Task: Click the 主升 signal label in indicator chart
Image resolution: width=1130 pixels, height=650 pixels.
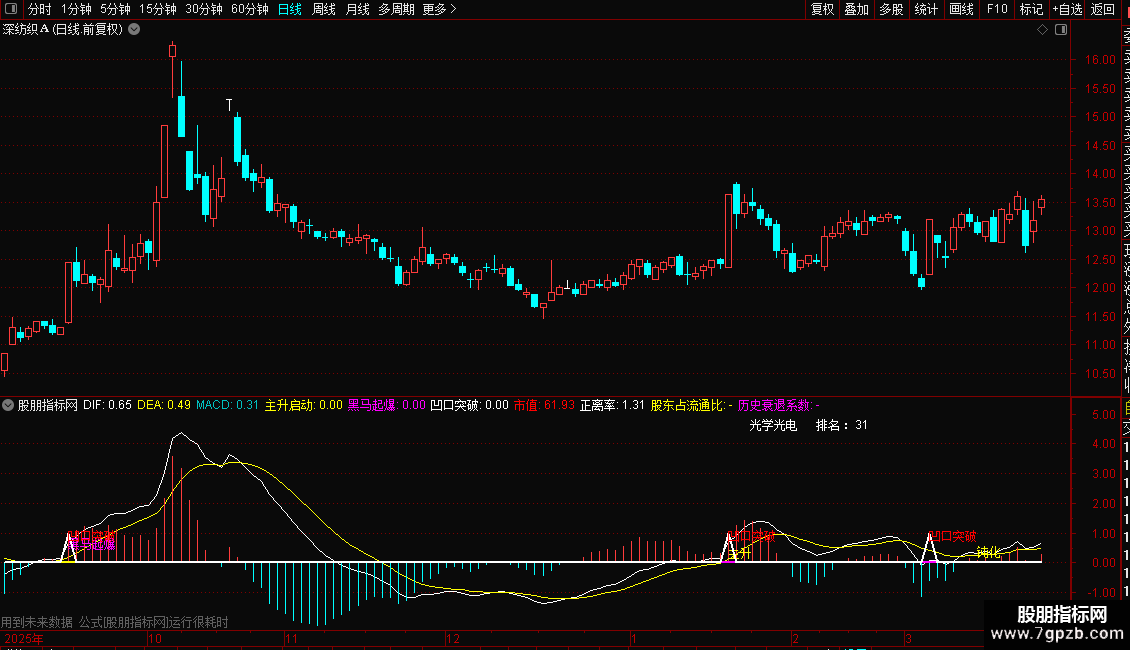Action: [x=740, y=553]
